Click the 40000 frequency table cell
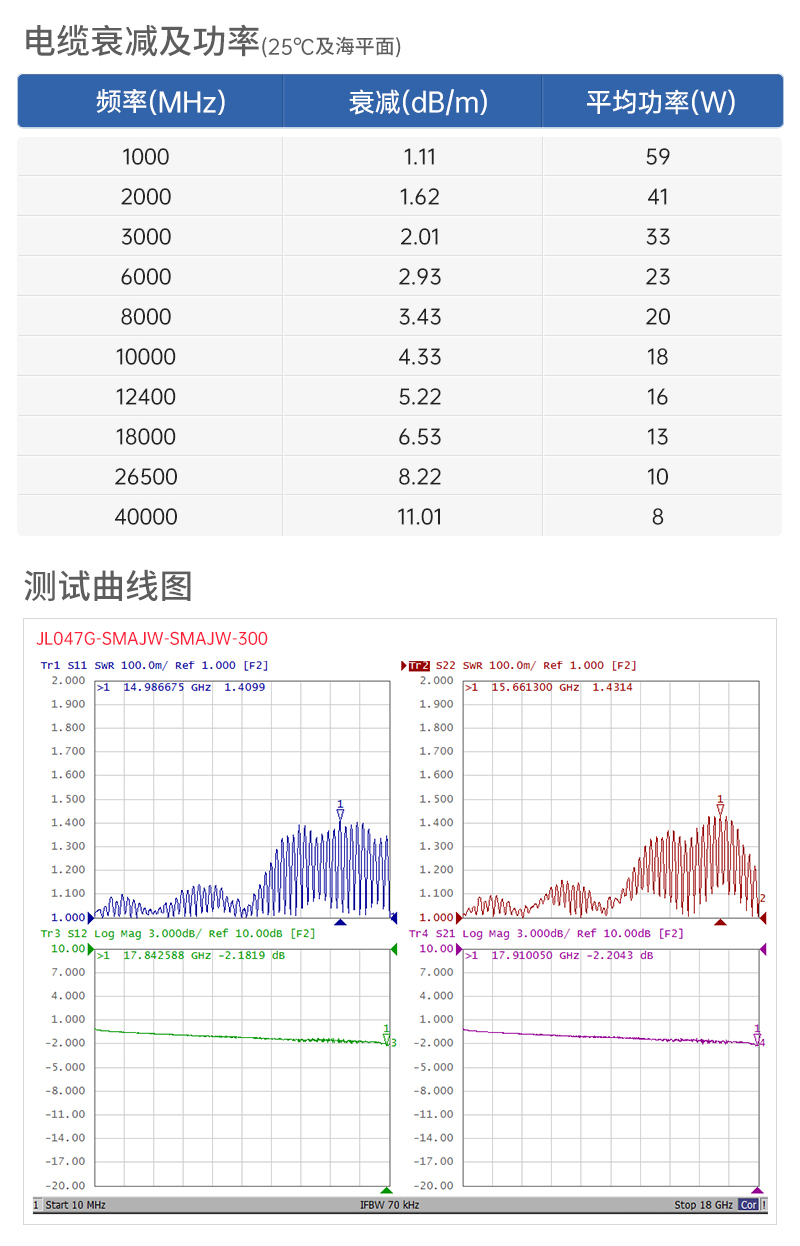Viewport: 800px width, 1246px height. [146, 517]
